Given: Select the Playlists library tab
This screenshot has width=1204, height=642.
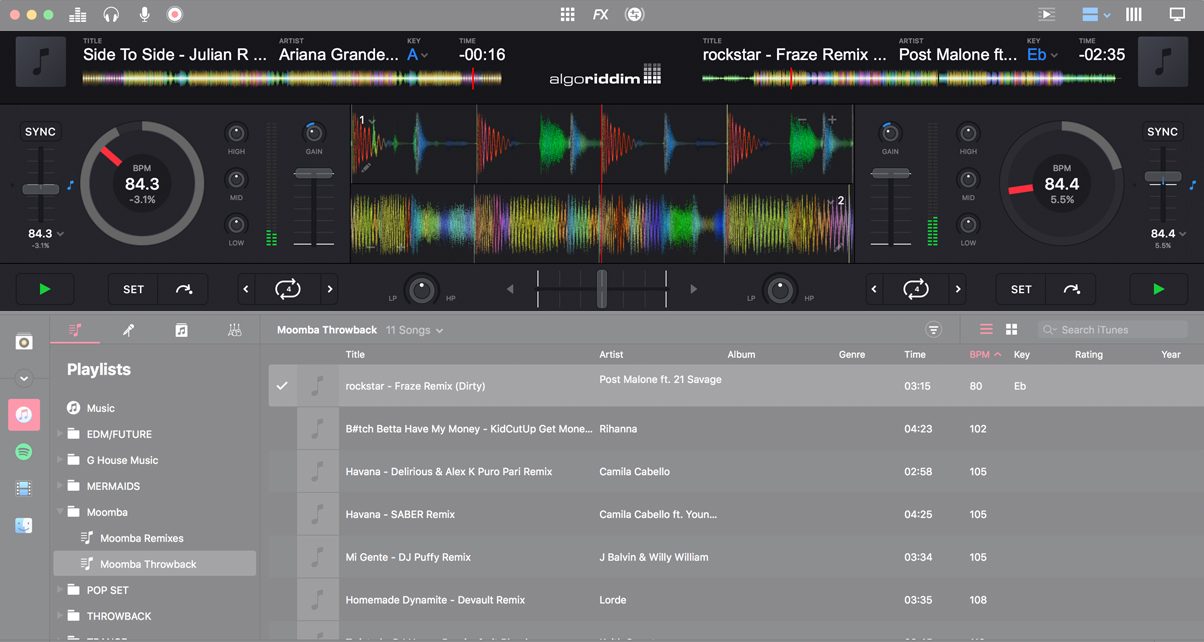Looking at the screenshot, I should click(76, 330).
